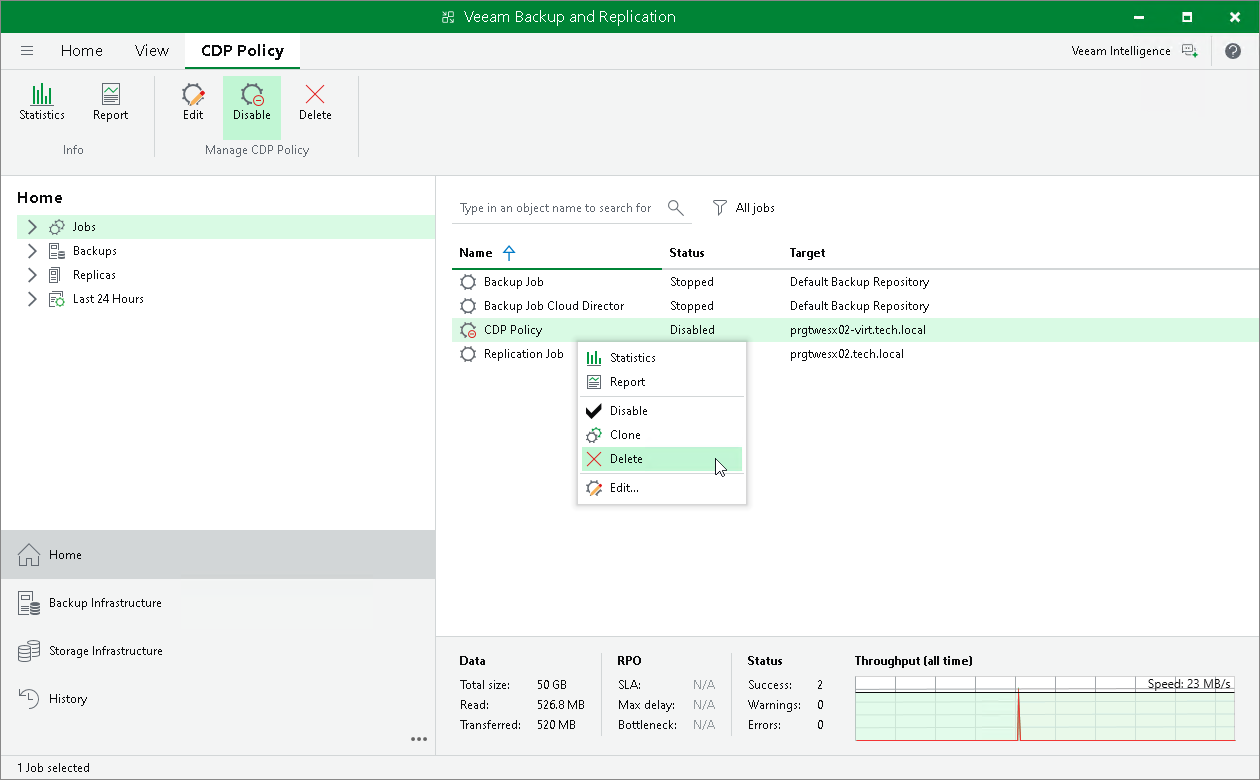1260x780 pixels.
Task: Click the Backup Job gear icon
Action: tap(467, 282)
